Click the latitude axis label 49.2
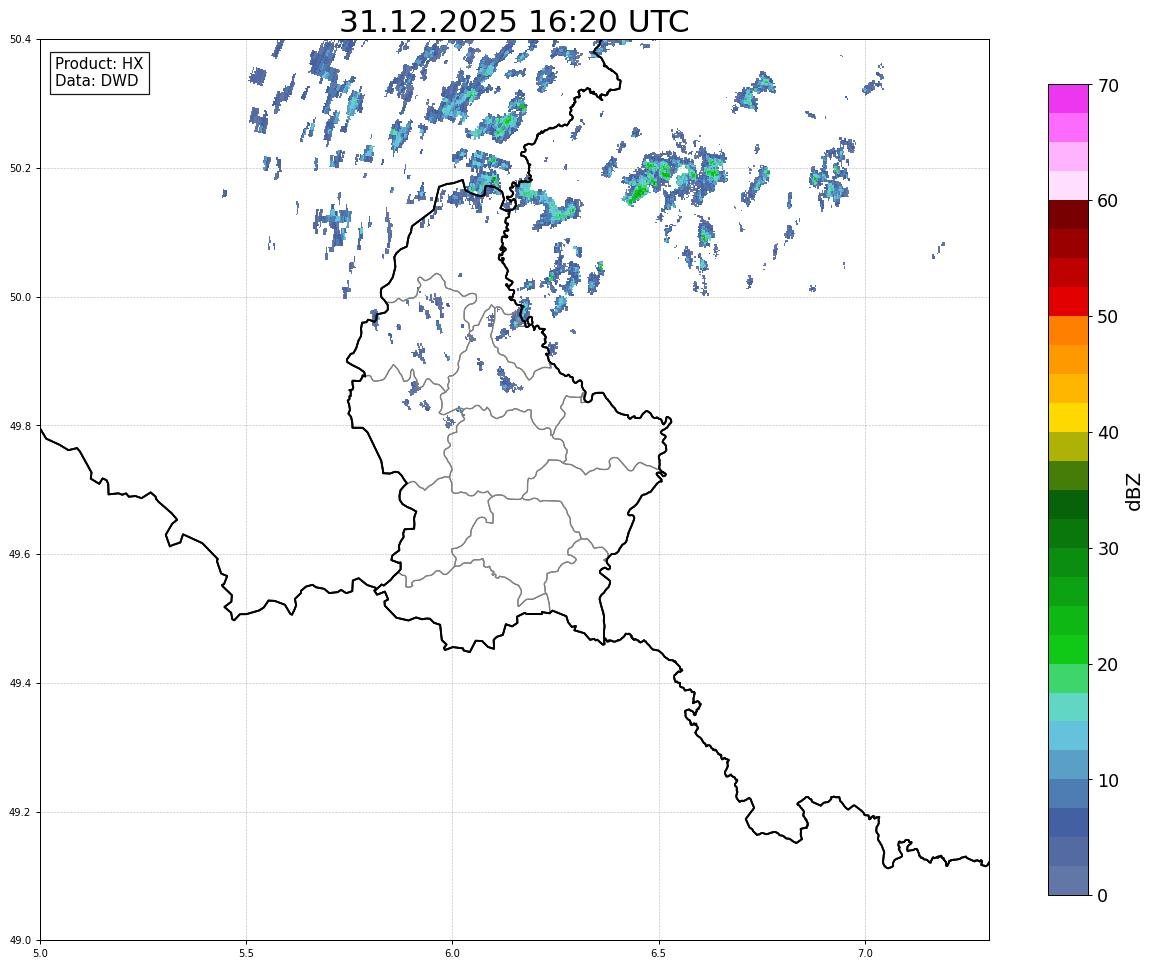The height and width of the screenshot is (968, 1152). point(19,812)
